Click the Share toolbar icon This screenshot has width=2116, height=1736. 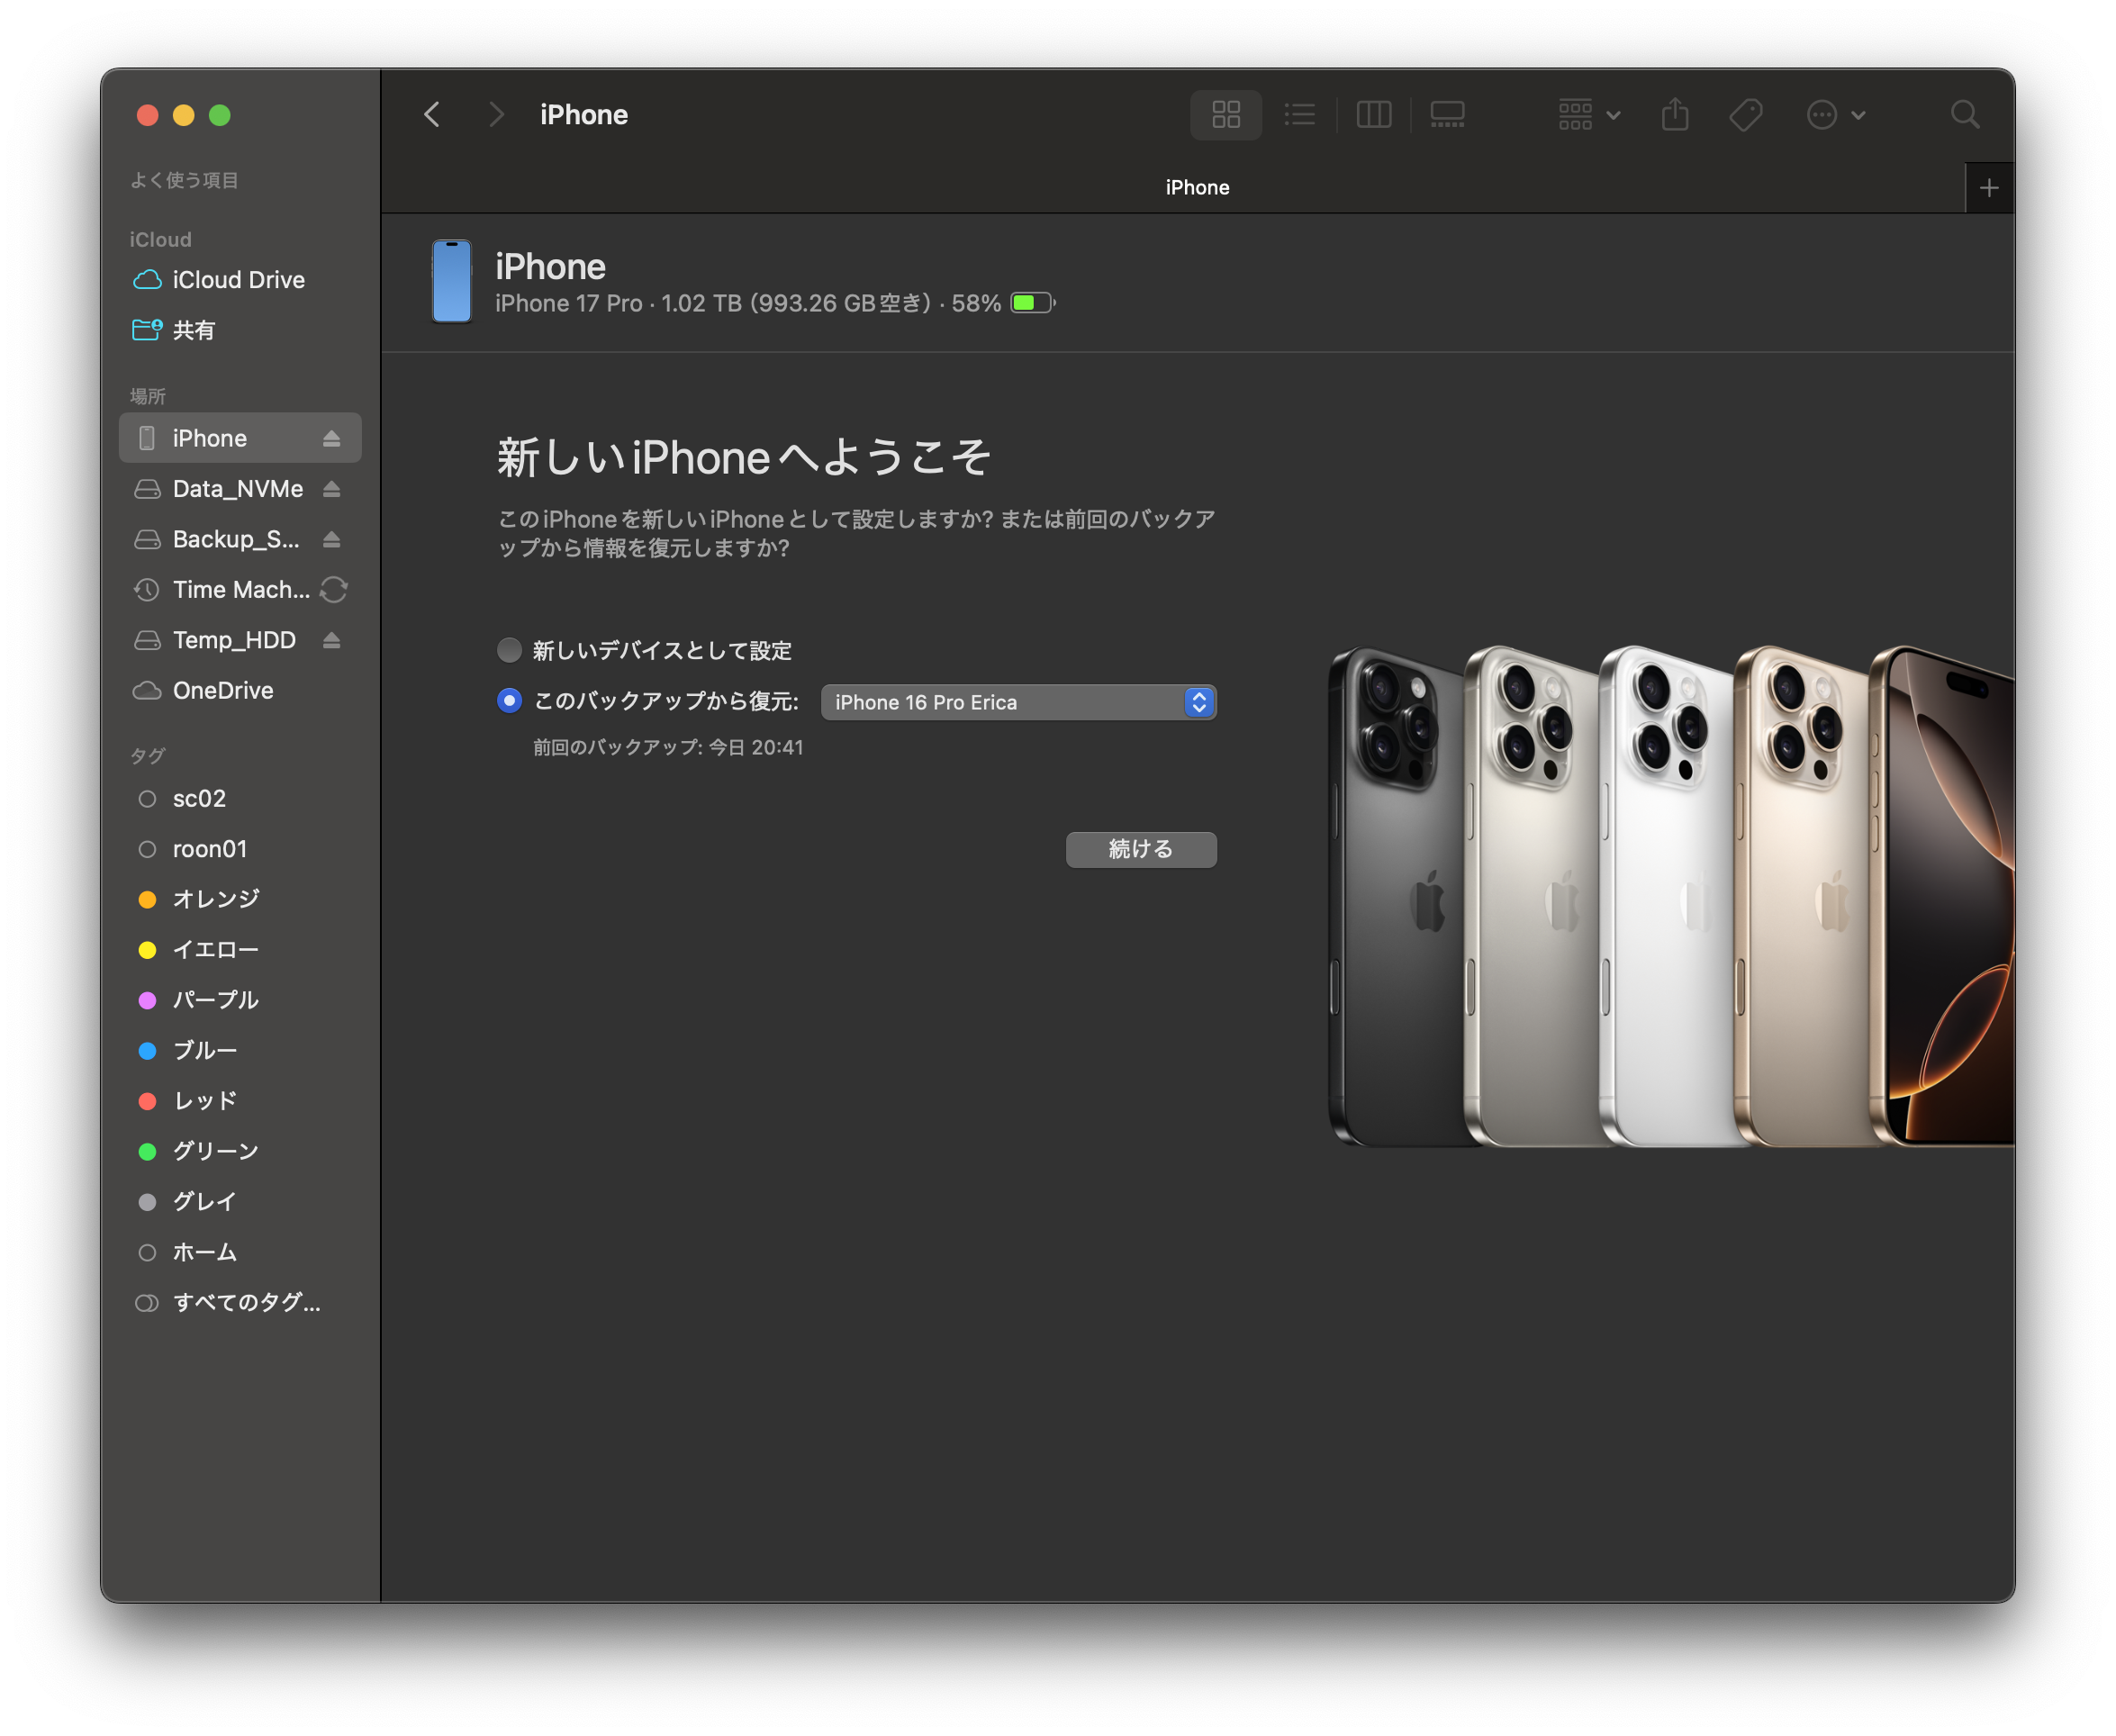[x=1675, y=115]
